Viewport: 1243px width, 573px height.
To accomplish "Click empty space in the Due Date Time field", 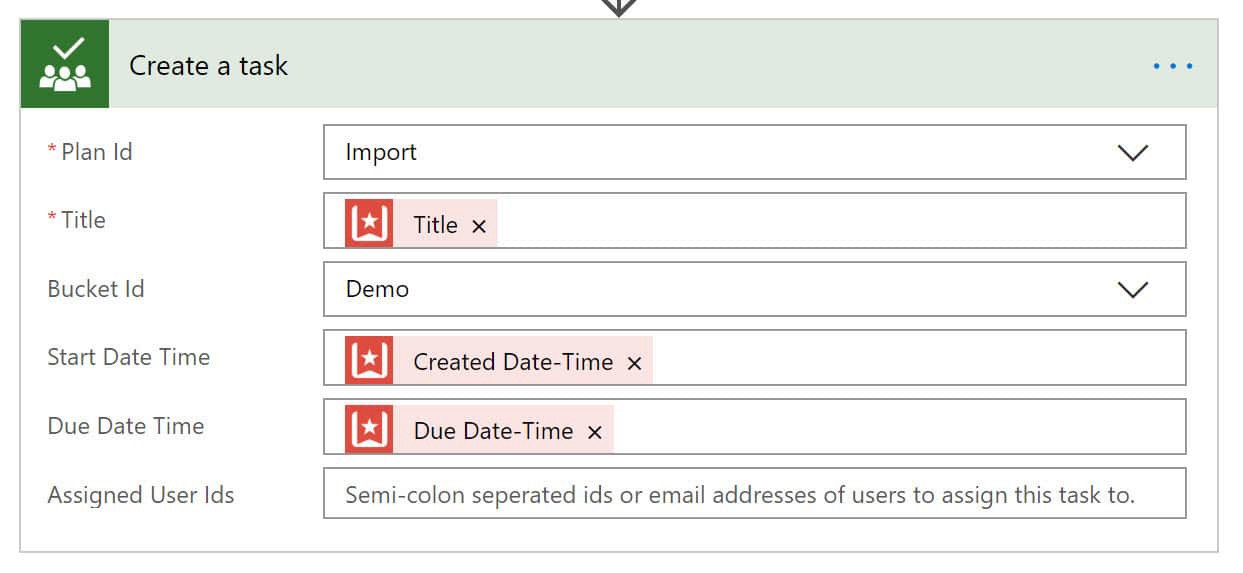I will click(x=898, y=427).
